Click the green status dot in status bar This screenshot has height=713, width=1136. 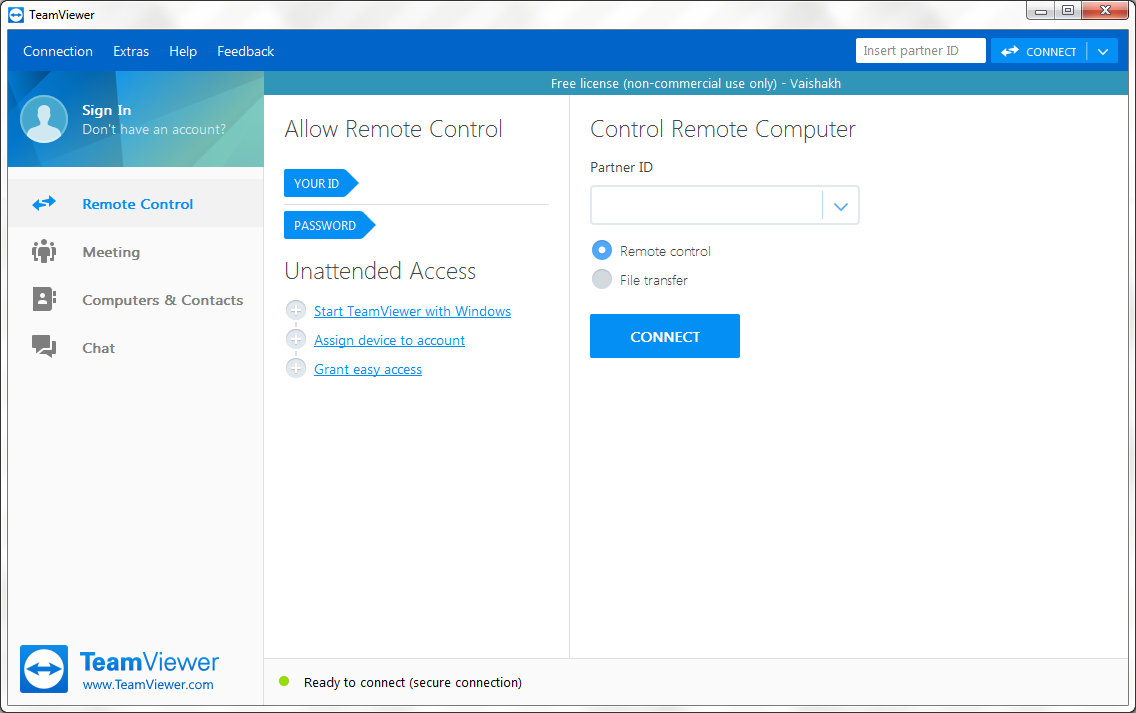click(285, 682)
